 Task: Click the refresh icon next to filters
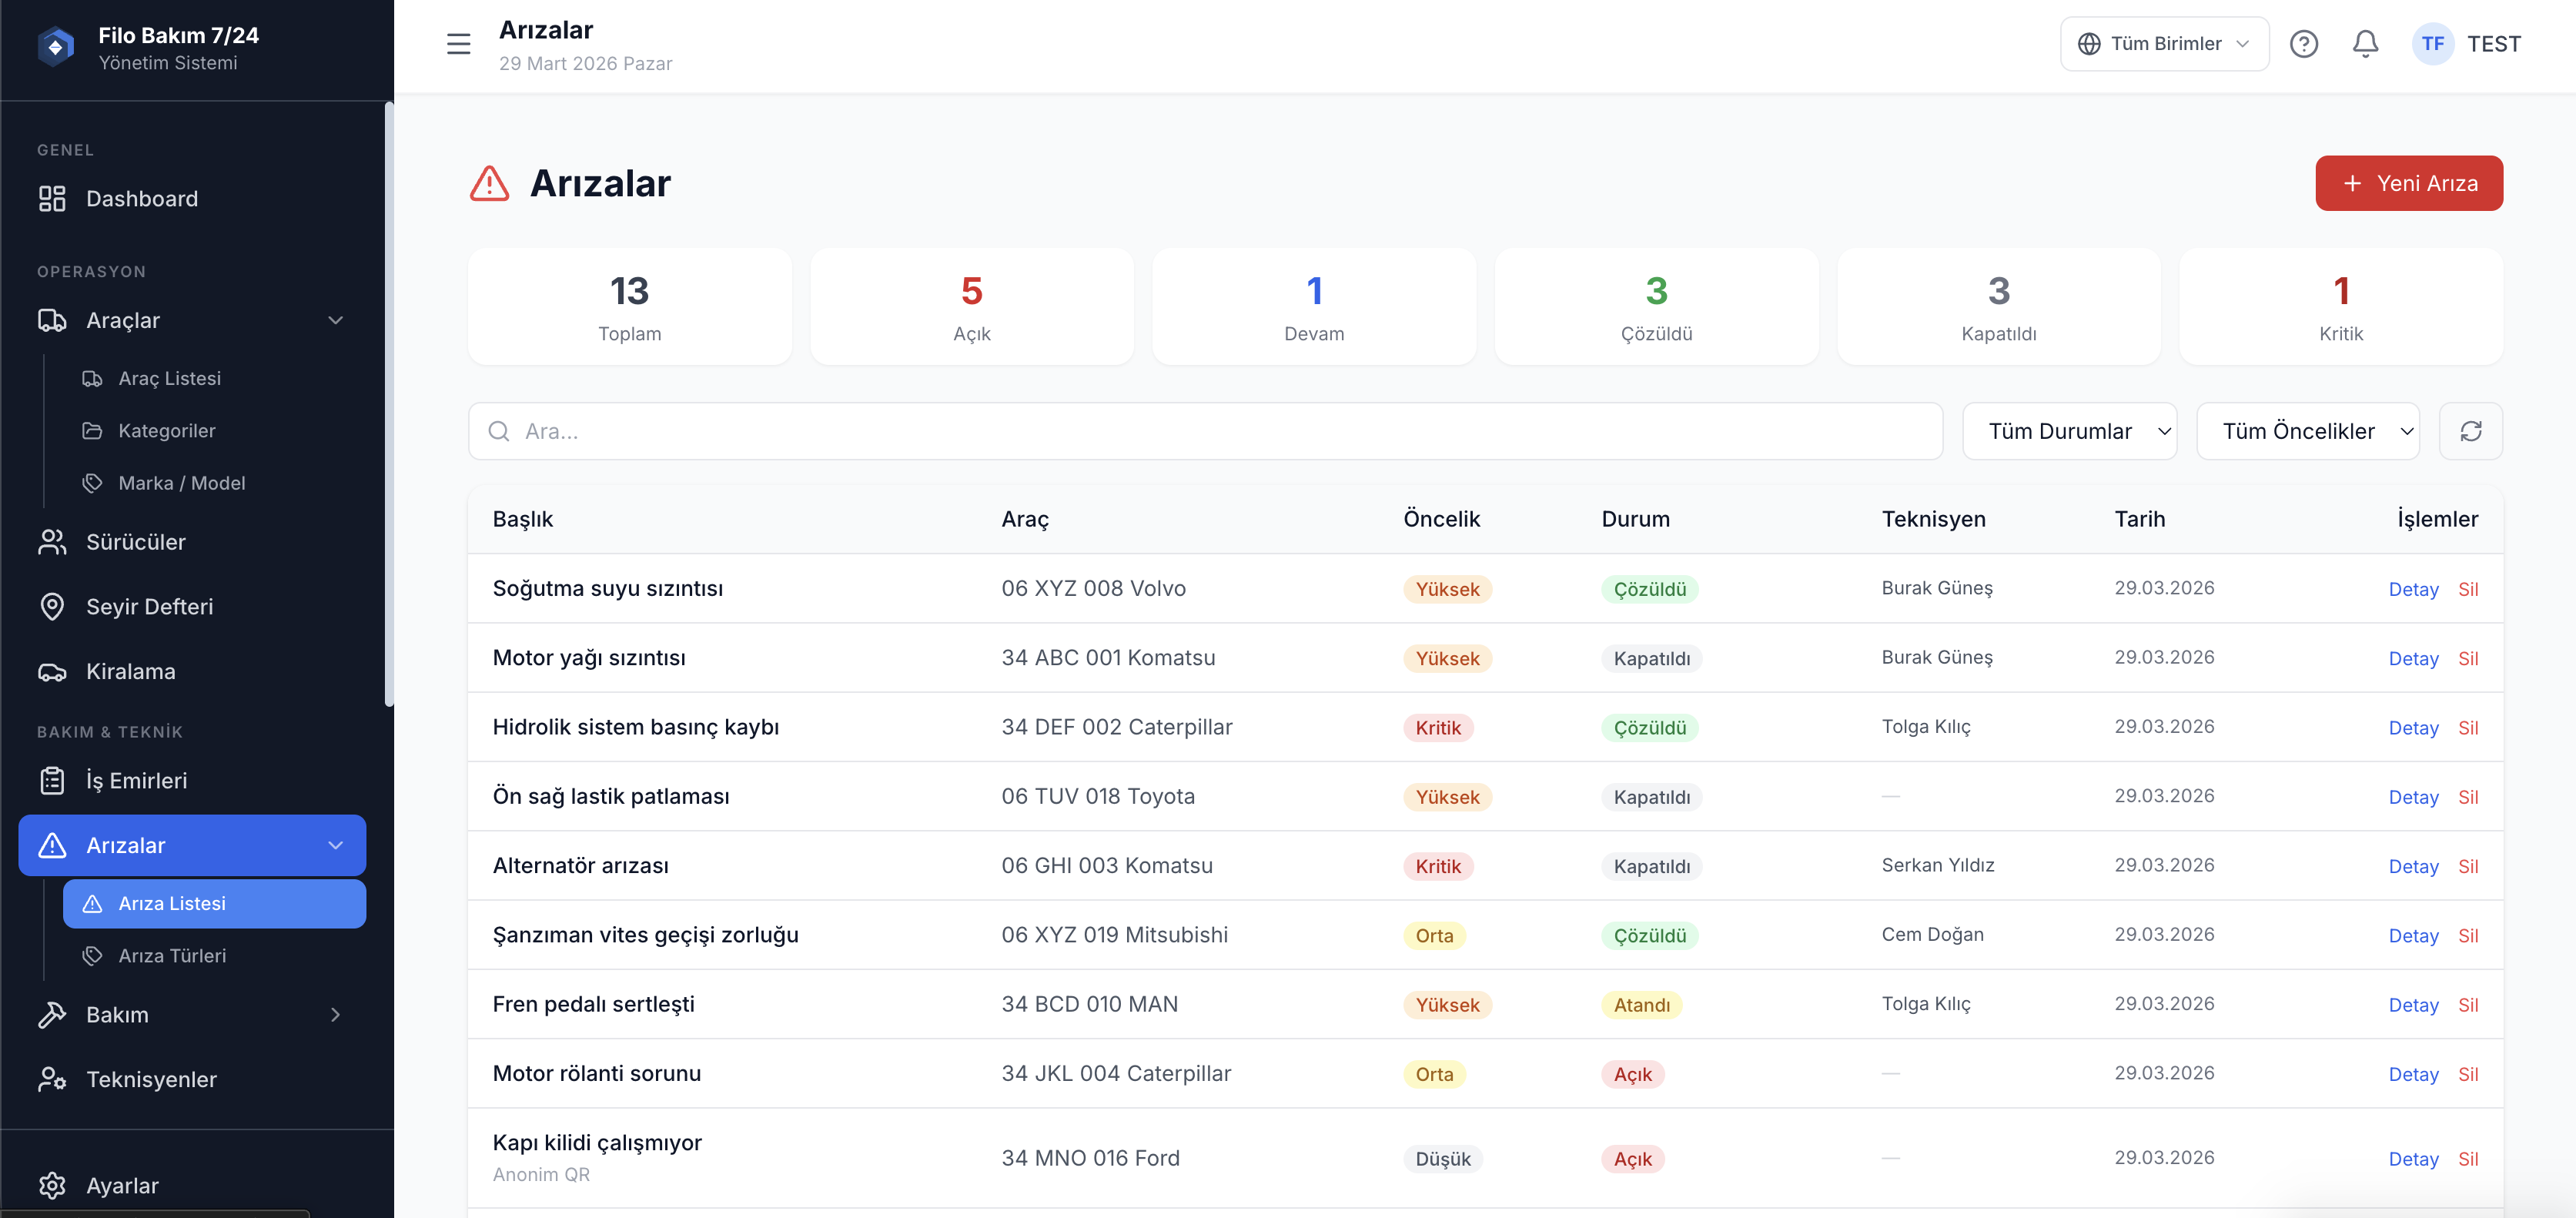pyautogui.click(x=2470, y=431)
